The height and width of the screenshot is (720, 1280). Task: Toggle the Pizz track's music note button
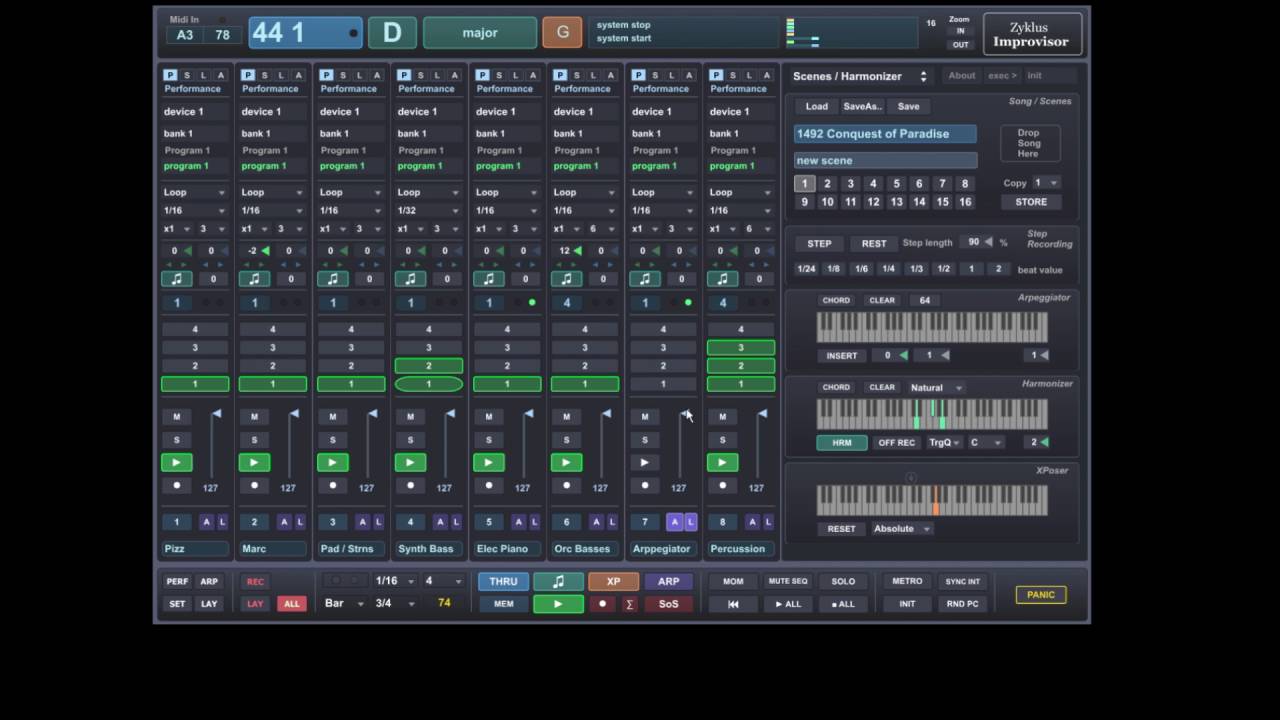click(x=176, y=279)
